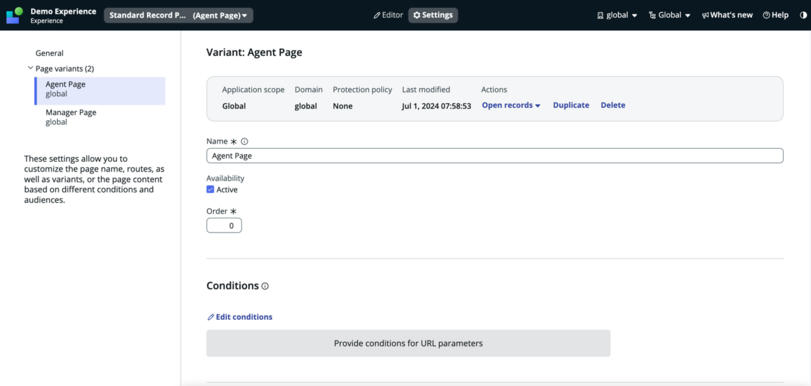
Task: Click the theme contrast toggle icon
Action: click(x=803, y=16)
